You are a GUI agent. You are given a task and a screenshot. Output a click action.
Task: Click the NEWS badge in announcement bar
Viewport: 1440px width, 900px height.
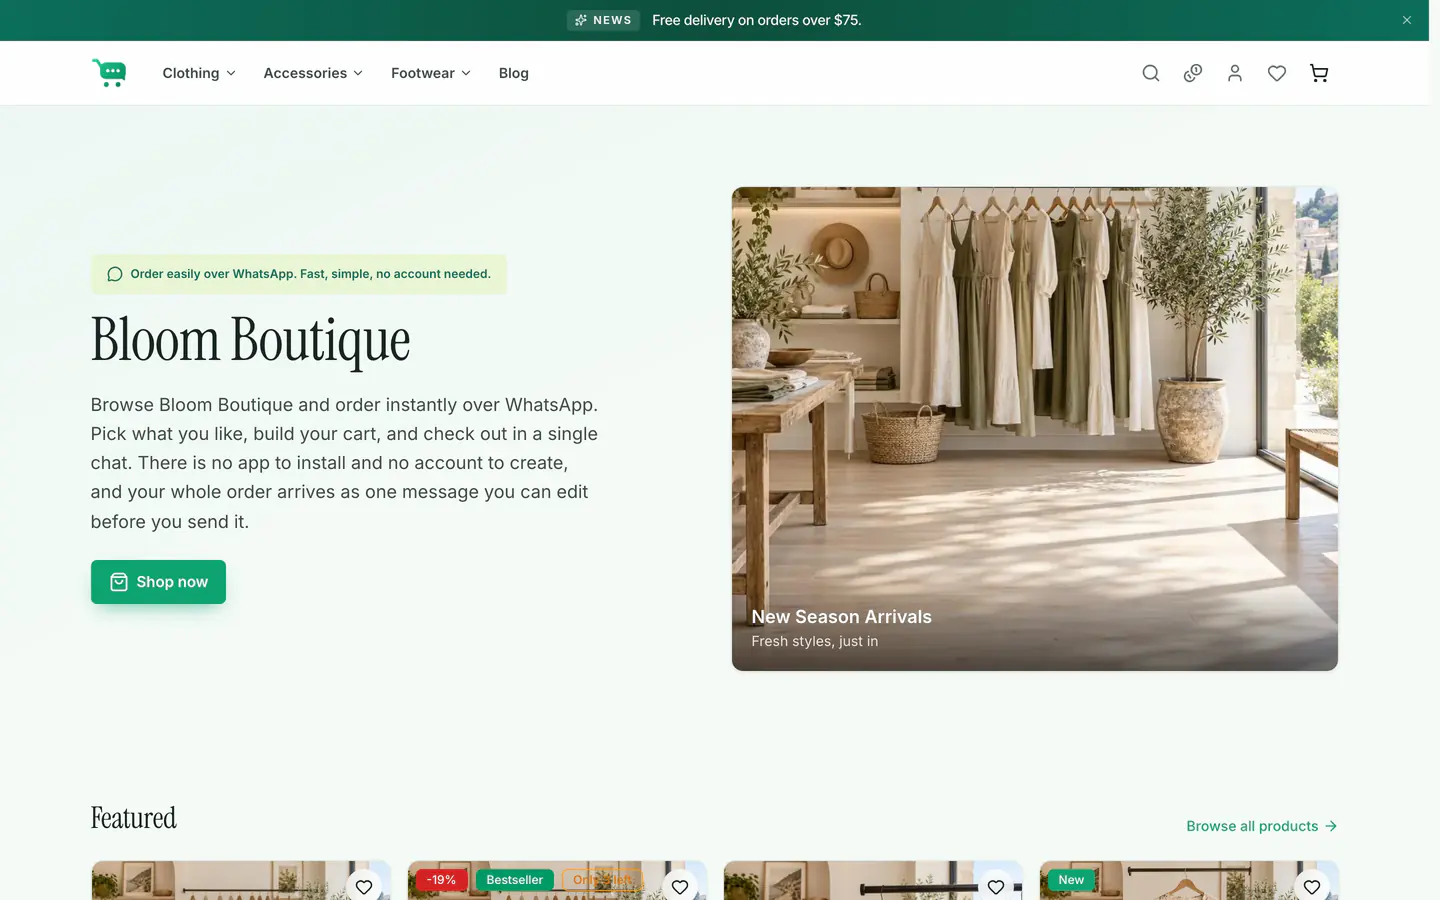[603, 20]
